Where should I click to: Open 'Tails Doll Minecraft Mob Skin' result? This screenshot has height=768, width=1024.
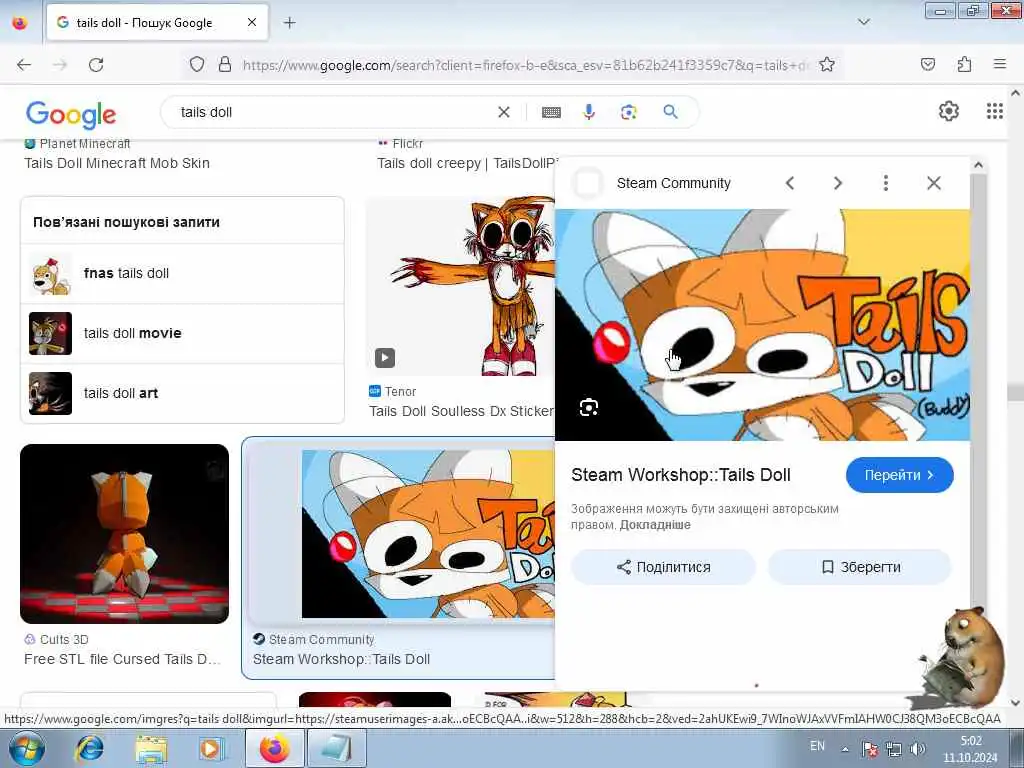(117, 163)
